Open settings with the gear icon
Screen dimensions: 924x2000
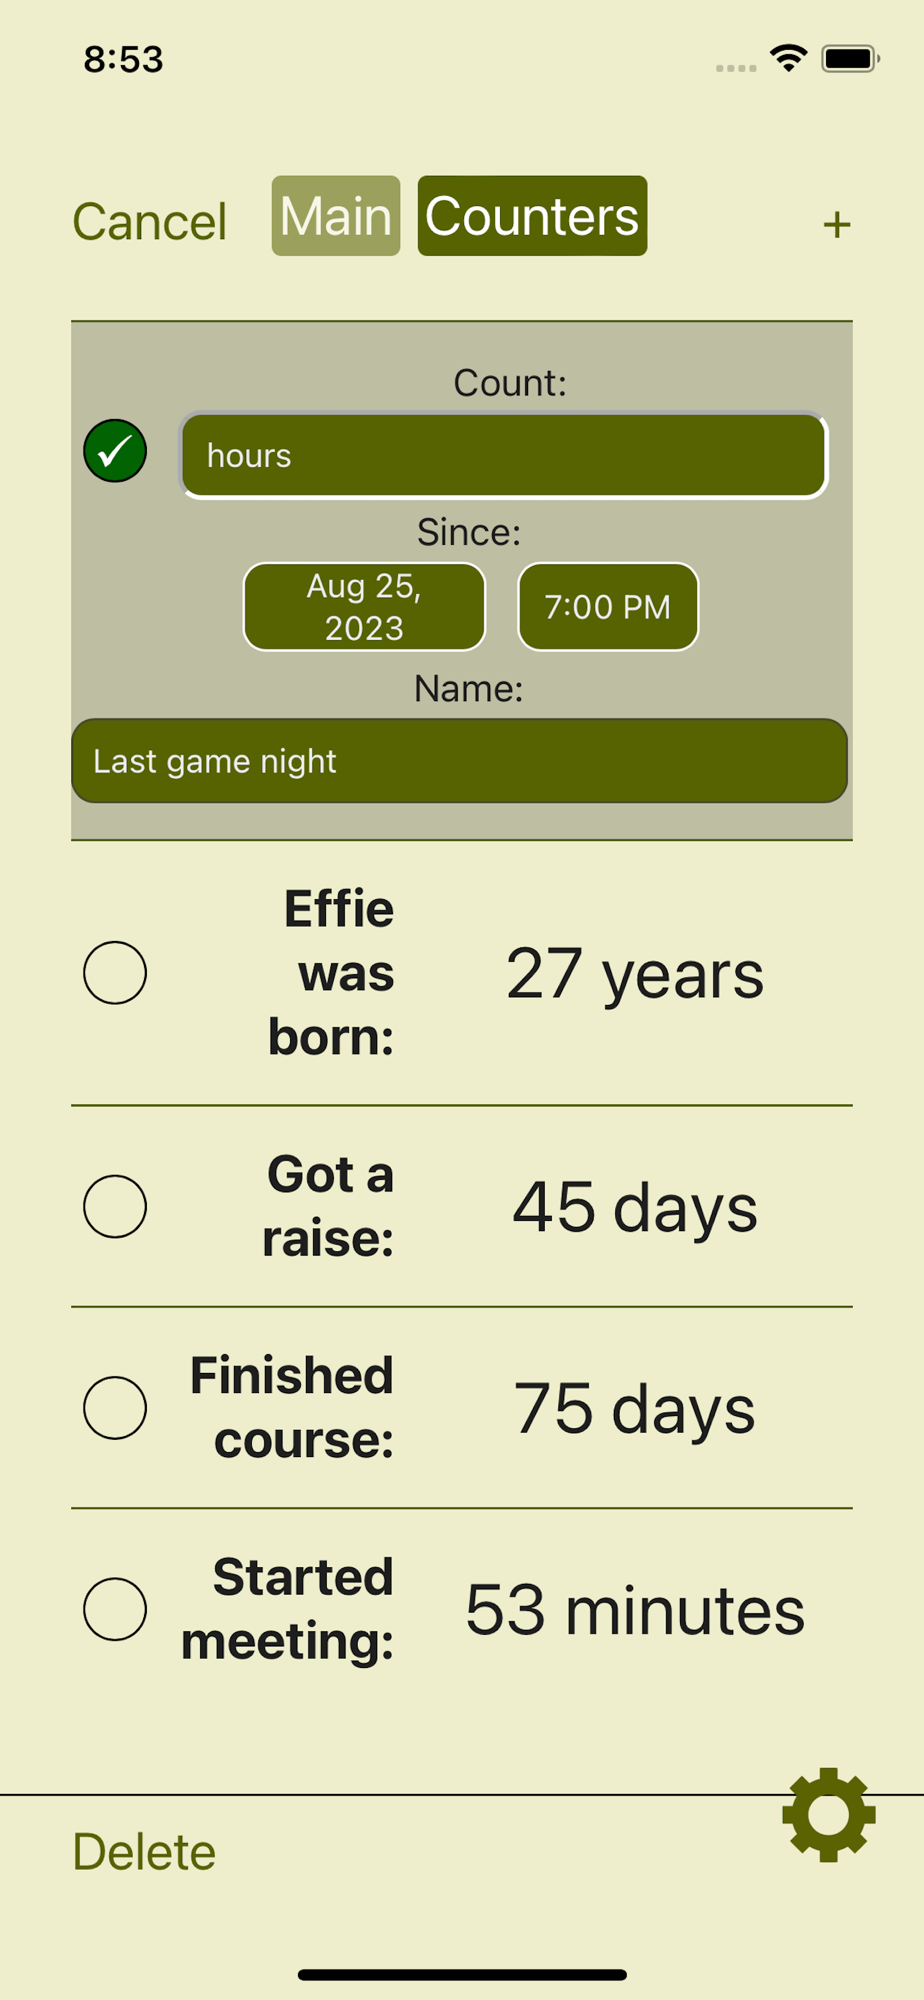point(829,1814)
